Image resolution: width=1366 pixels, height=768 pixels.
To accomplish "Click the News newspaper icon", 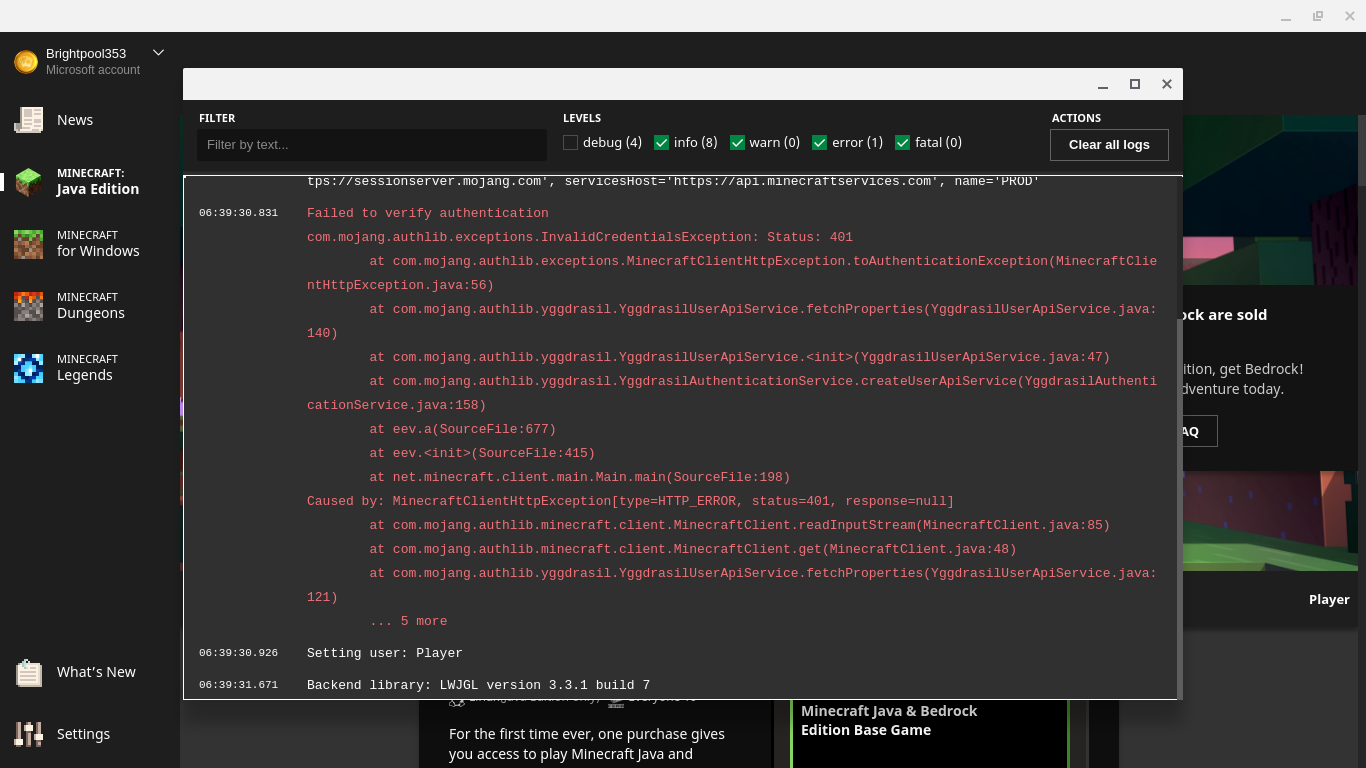I will (x=28, y=120).
